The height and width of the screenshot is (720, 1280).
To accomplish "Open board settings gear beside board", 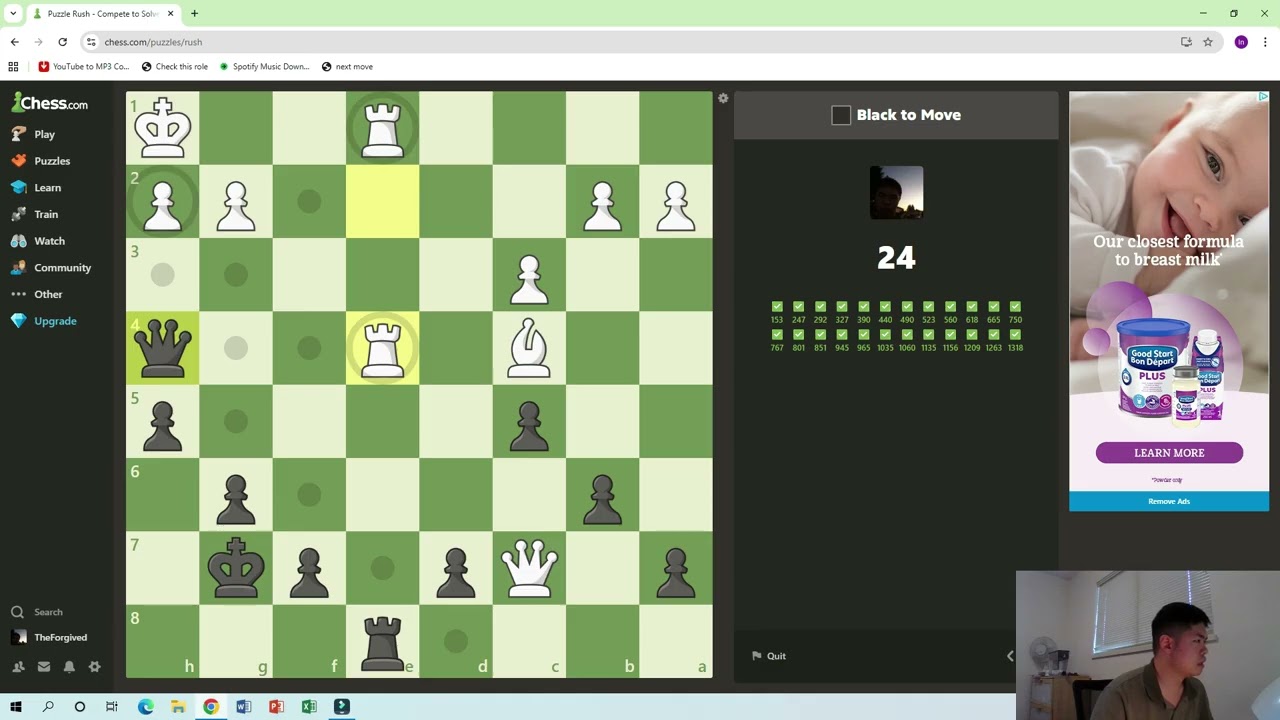I will 723,98.
